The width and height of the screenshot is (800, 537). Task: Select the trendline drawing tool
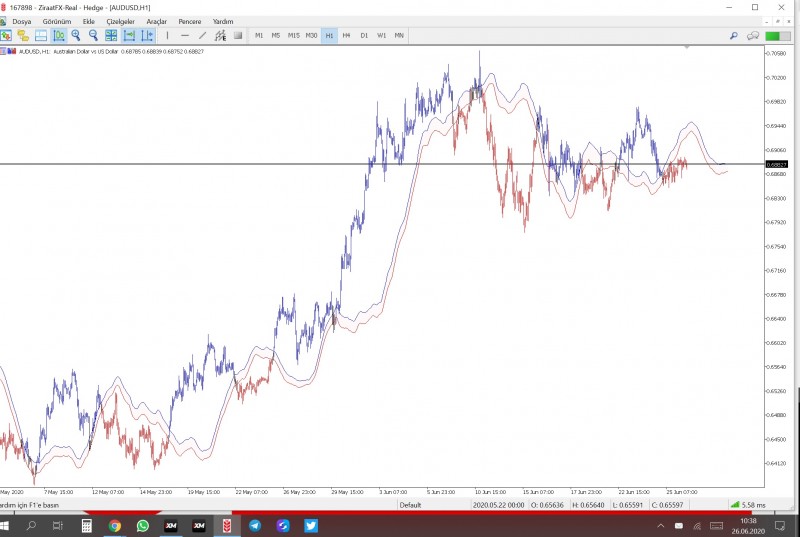pyautogui.click(x=202, y=36)
